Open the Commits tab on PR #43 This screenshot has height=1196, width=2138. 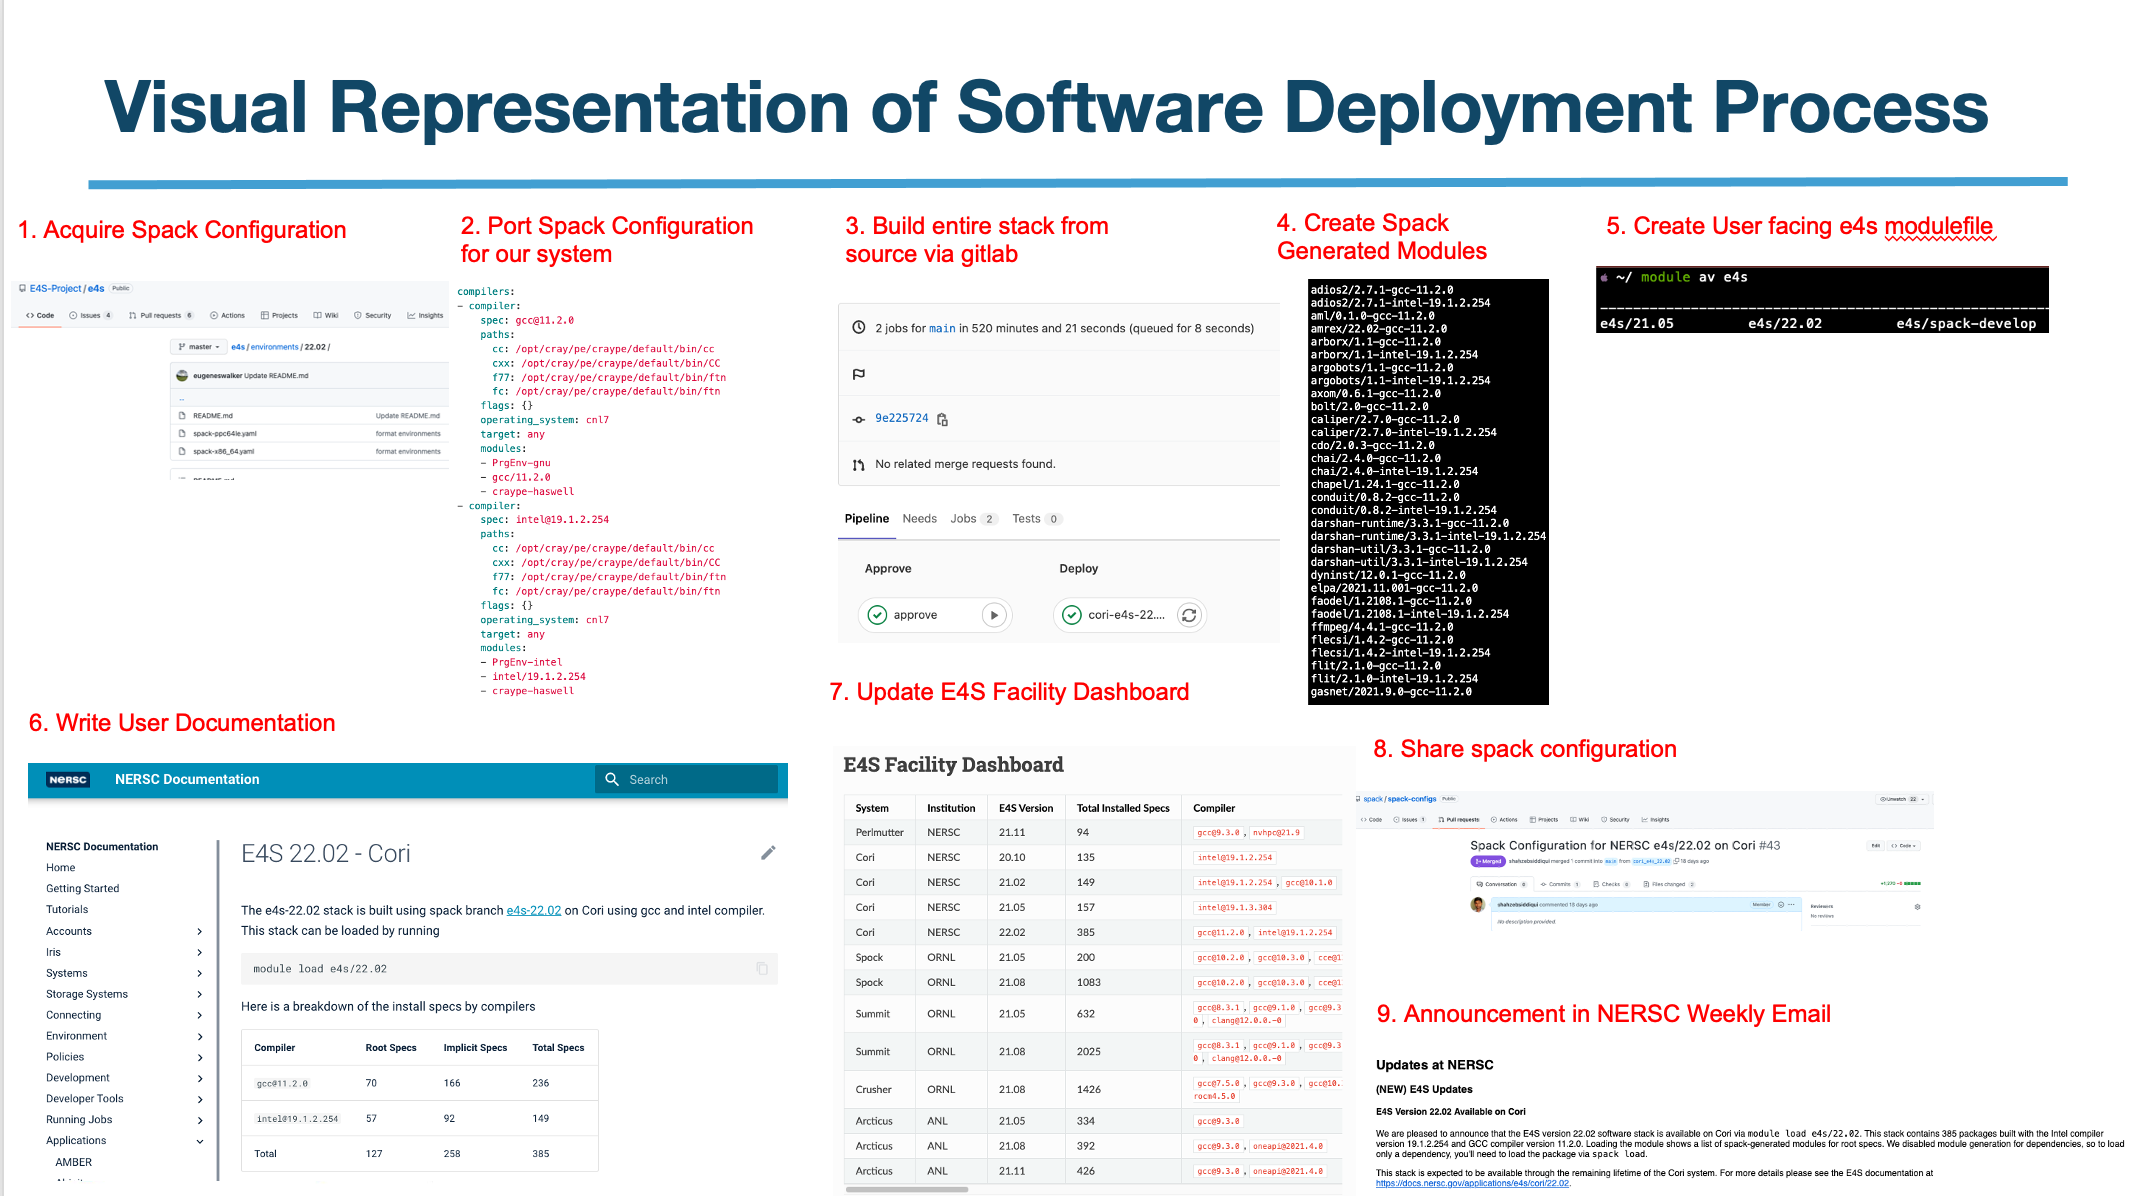tap(1560, 884)
